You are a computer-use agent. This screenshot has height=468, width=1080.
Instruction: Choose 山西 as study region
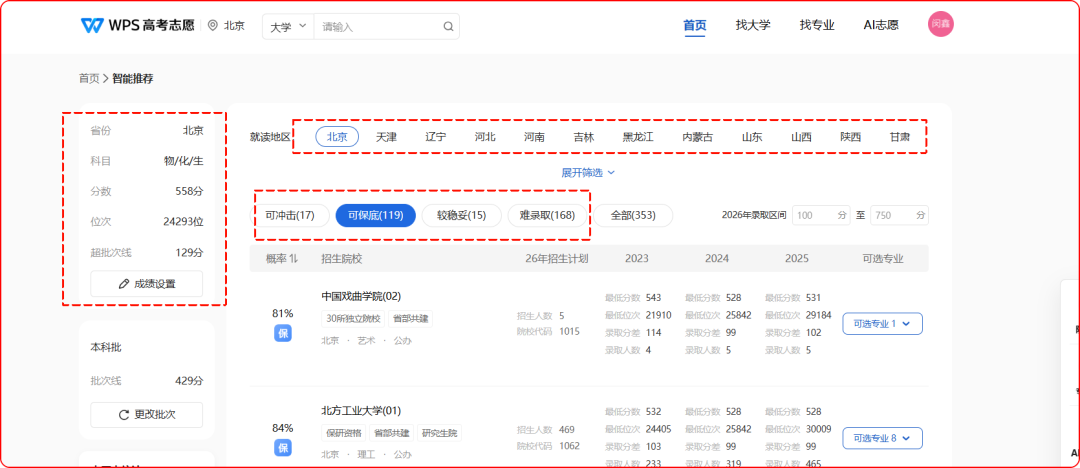pos(801,137)
